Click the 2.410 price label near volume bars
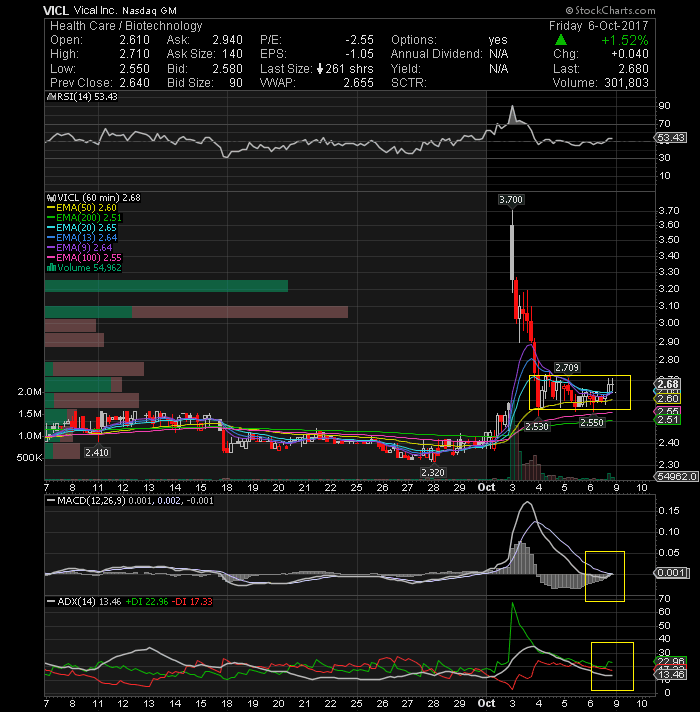700x712 pixels. pos(97,453)
